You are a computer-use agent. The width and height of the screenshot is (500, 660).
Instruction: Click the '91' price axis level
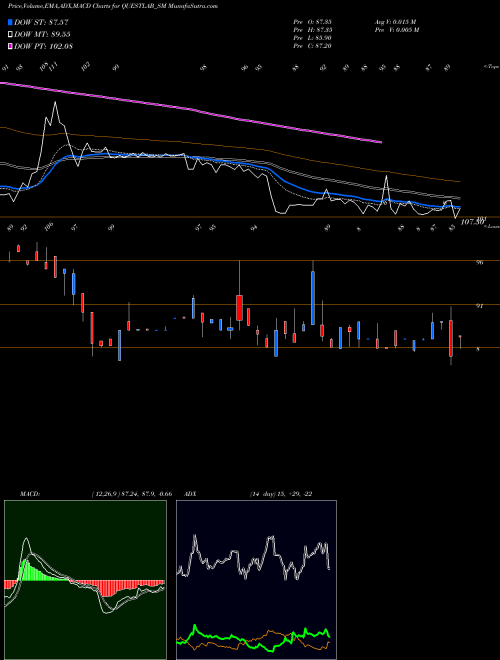click(479, 306)
